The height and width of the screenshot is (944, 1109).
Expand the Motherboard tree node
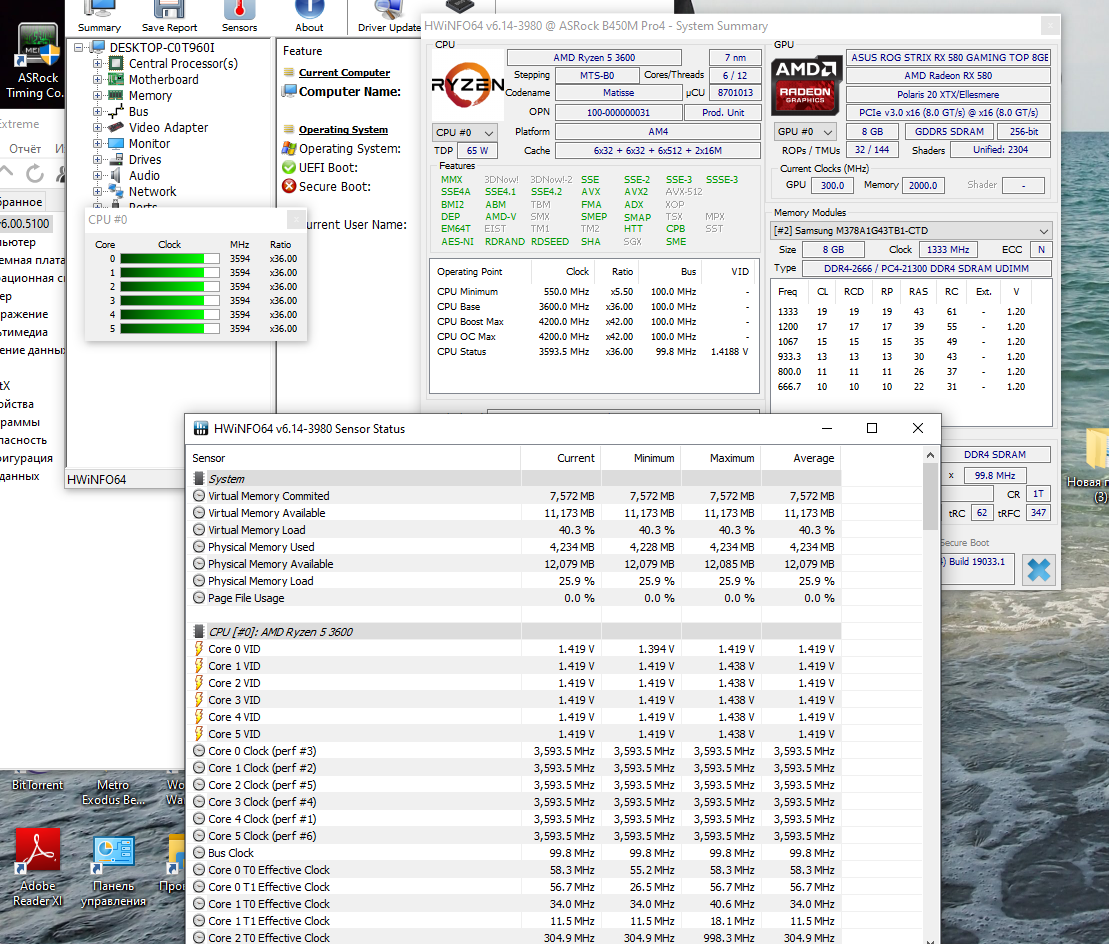pyautogui.click(x=98, y=79)
